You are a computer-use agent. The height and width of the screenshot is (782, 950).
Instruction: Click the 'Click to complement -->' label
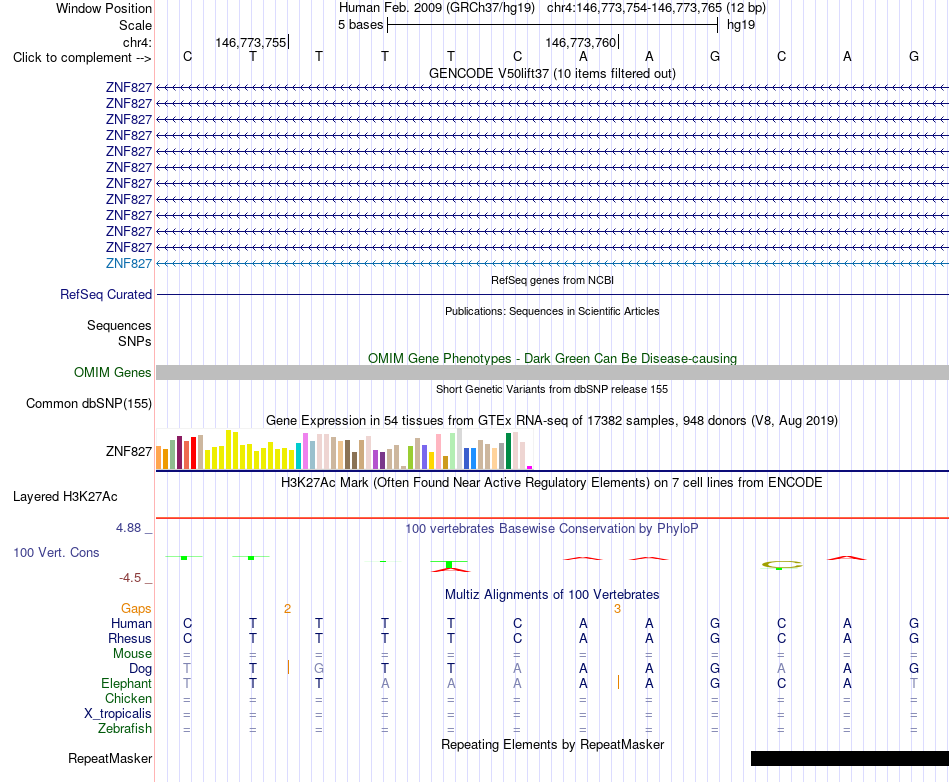pyautogui.click(x=82, y=58)
